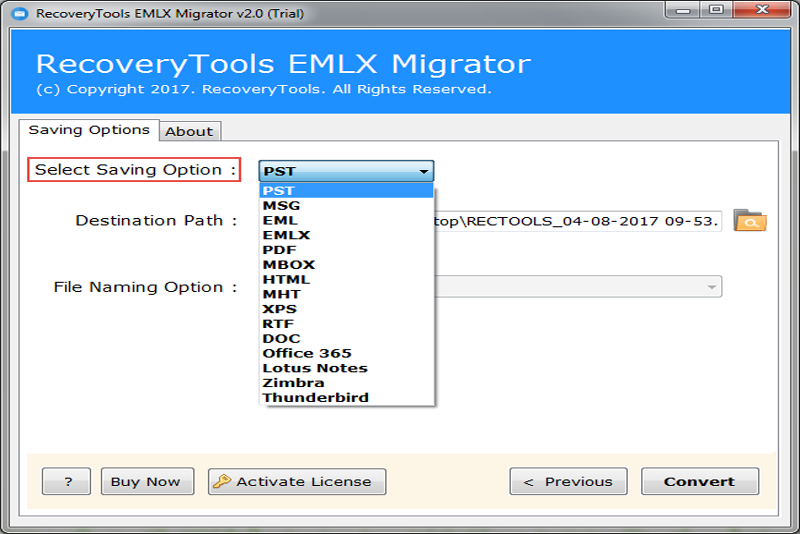Select EMLX in the dropdown list
Image resolution: width=800 pixels, height=534 pixels.
point(346,235)
